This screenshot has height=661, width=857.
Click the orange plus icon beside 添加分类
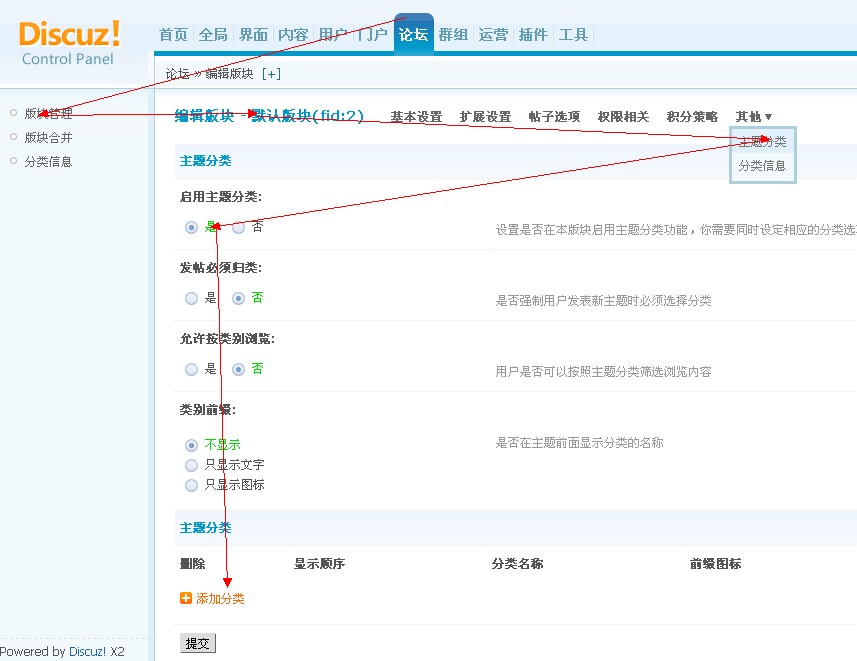(x=186, y=598)
